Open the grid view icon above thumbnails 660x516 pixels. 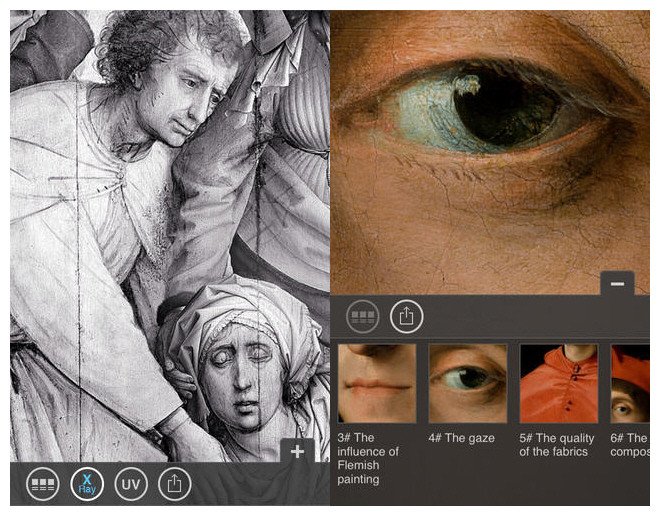pos(362,317)
